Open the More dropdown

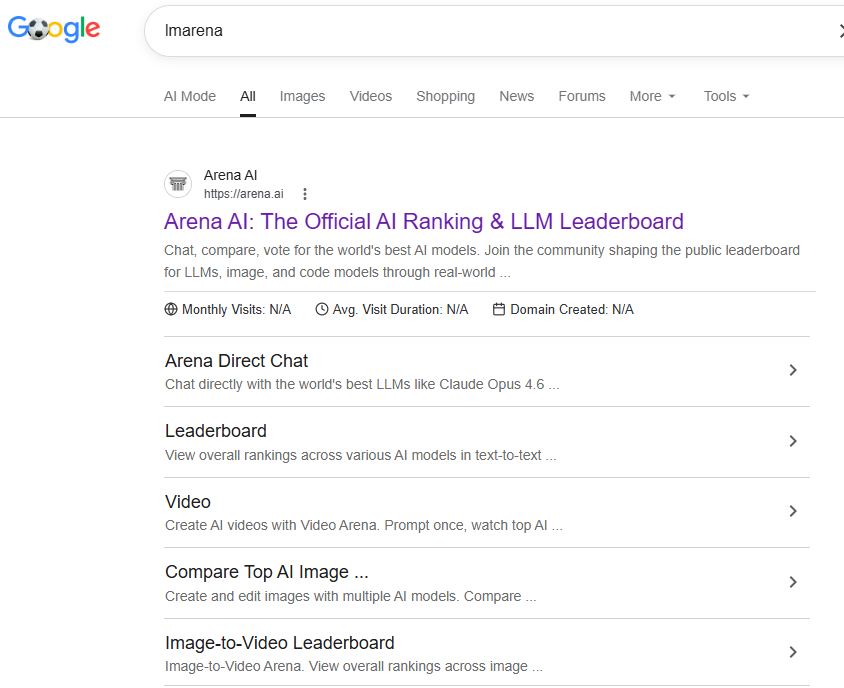652,96
